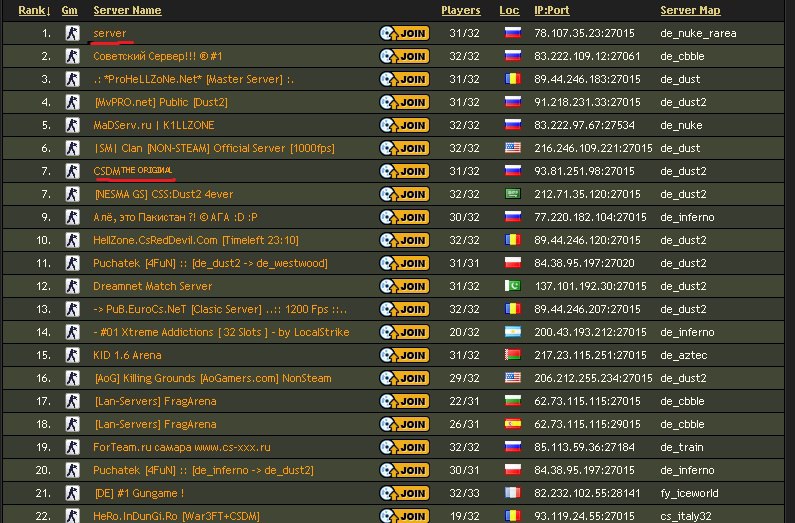Open Алё, это Пакистан server link

[x=175, y=217]
